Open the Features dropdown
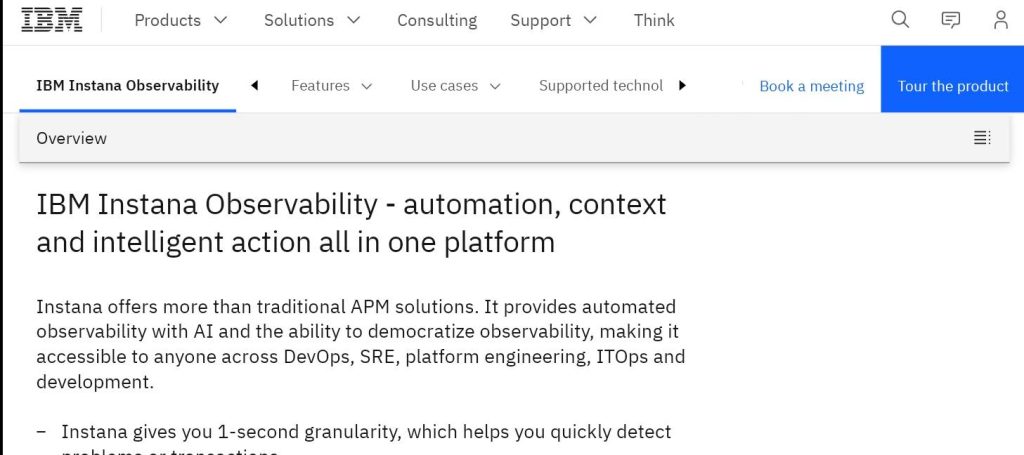Viewport: 1024px width, 455px height. [331, 86]
